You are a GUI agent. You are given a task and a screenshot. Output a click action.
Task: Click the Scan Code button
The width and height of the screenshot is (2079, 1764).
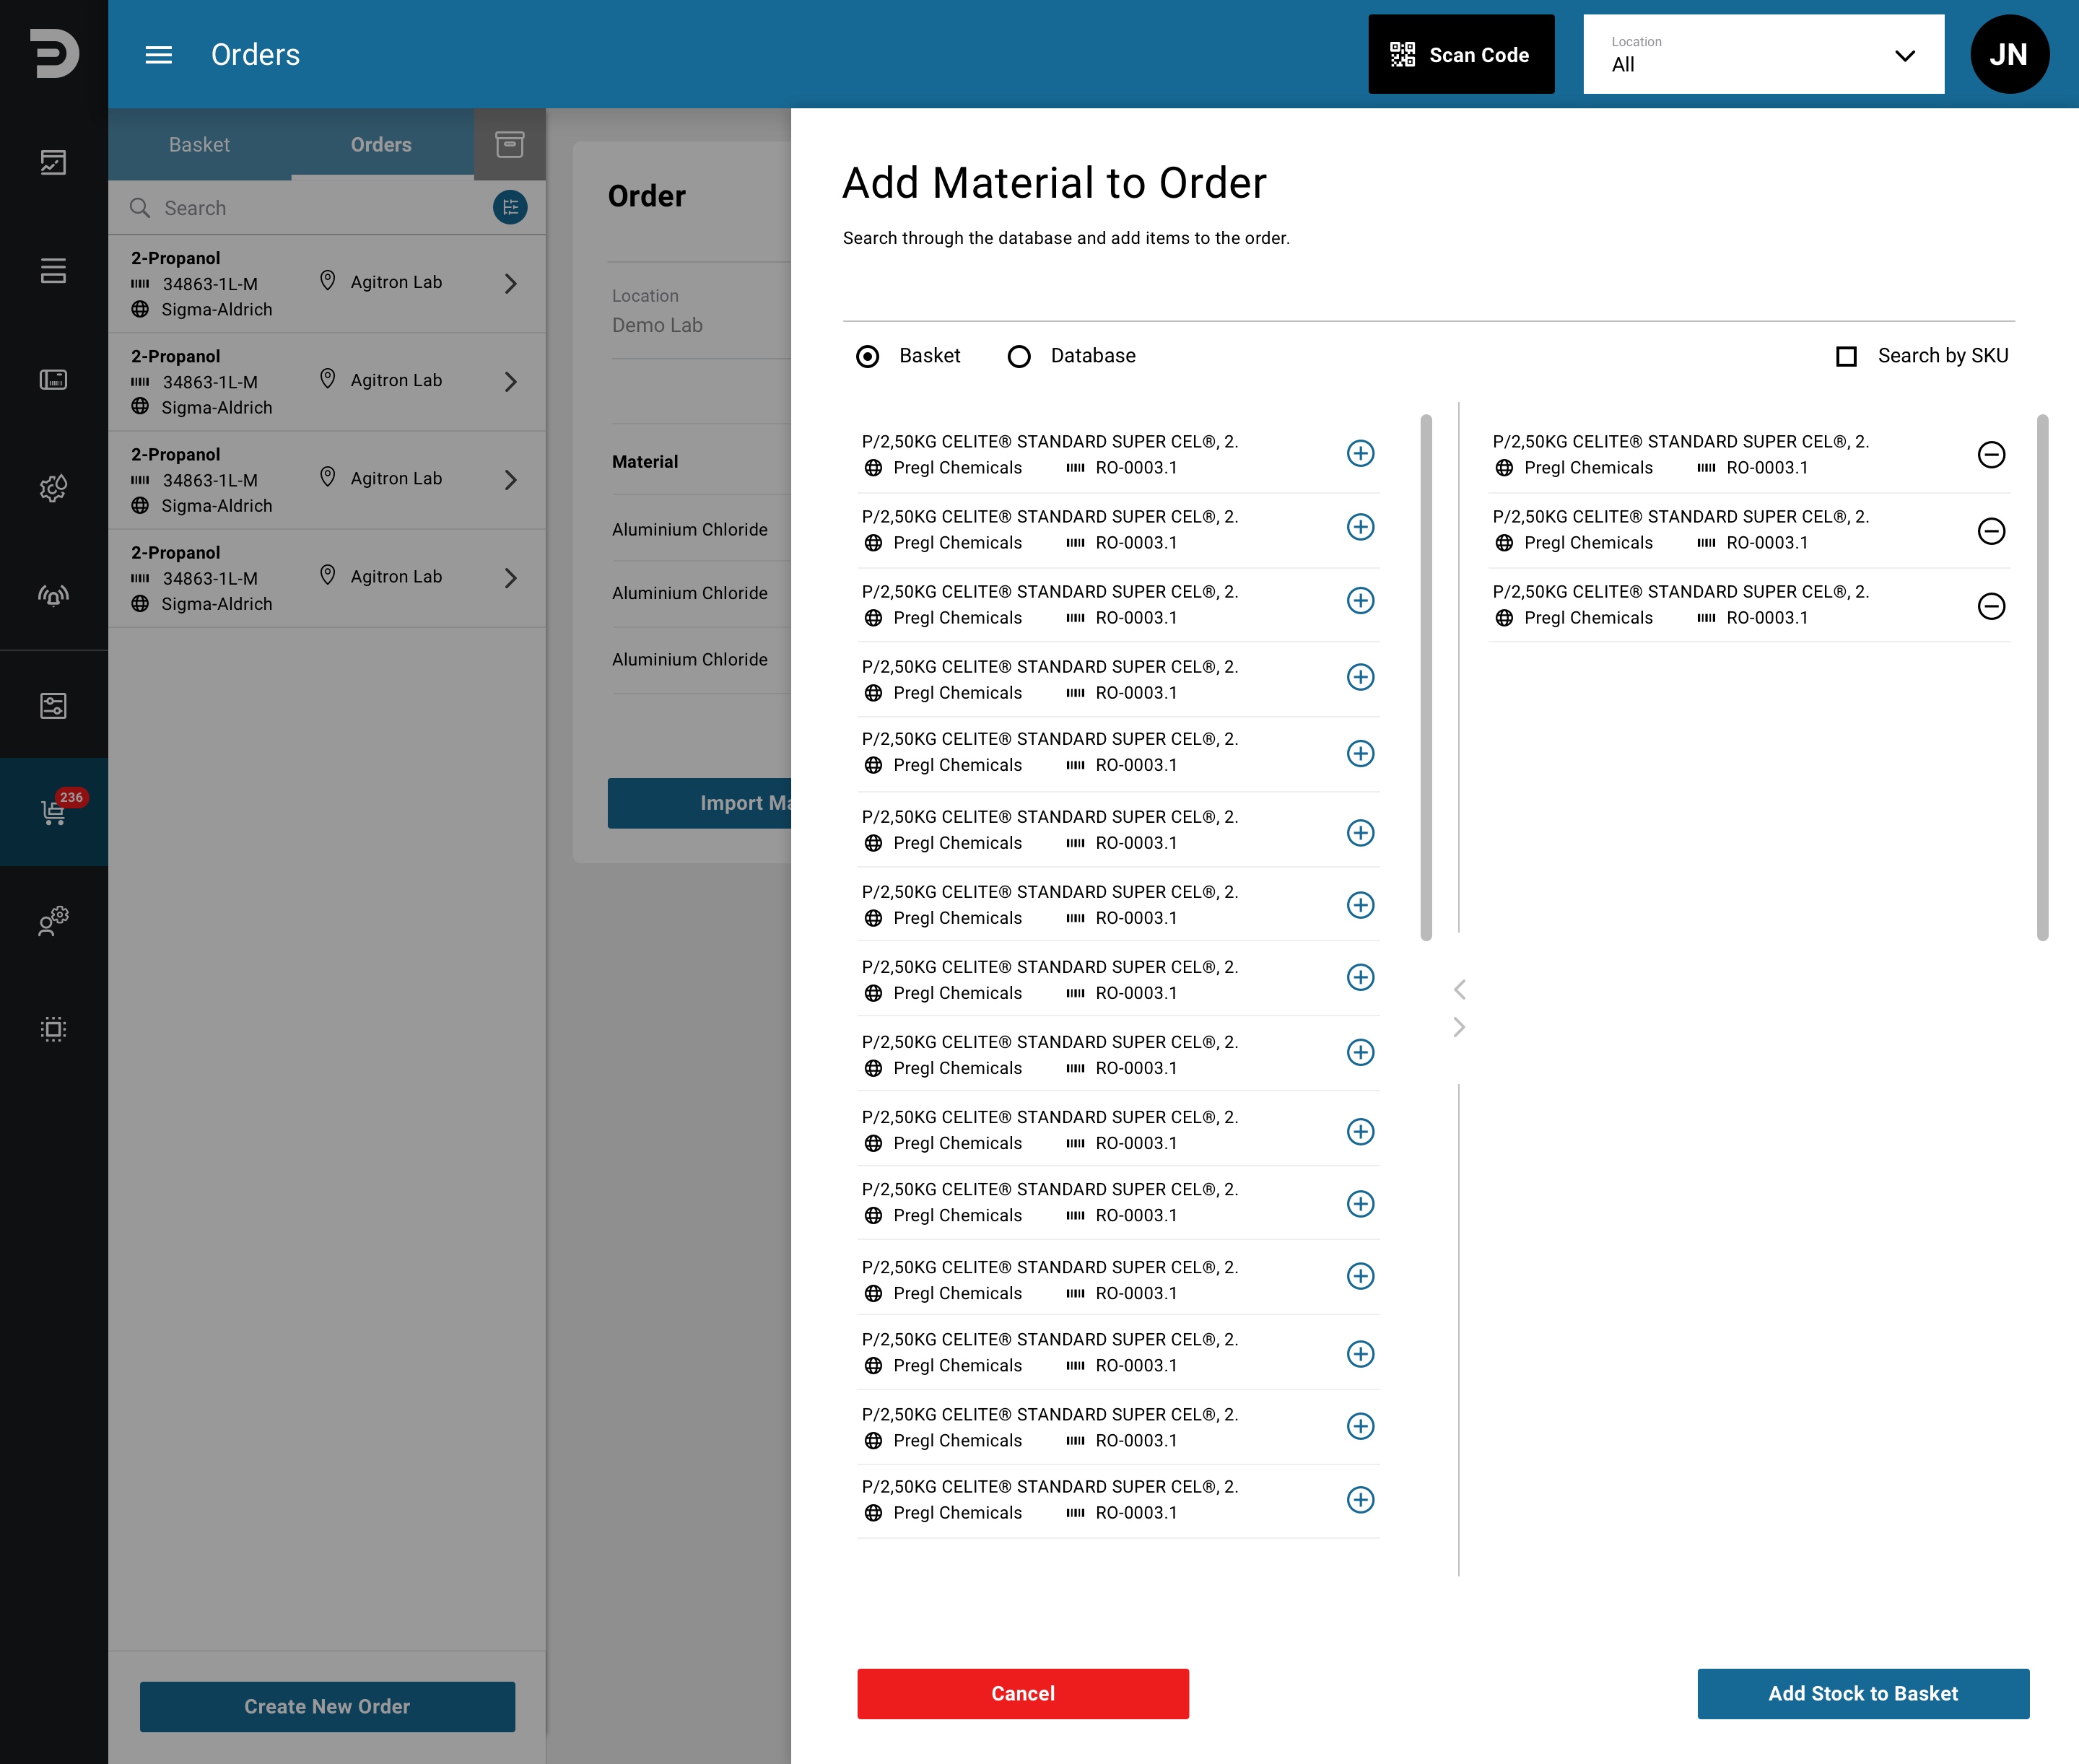coord(1461,54)
